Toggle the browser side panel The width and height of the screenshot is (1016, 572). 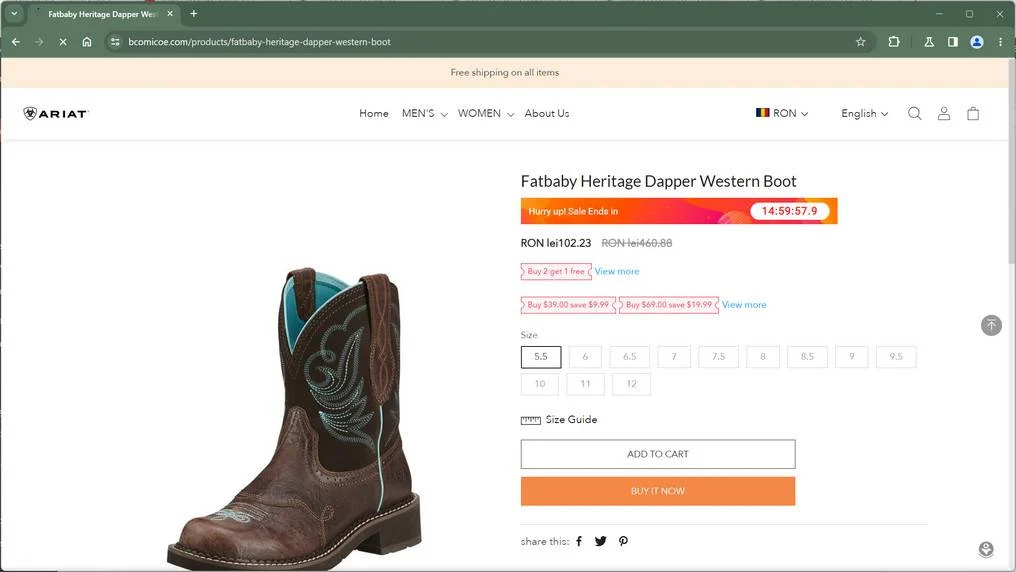tap(952, 41)
